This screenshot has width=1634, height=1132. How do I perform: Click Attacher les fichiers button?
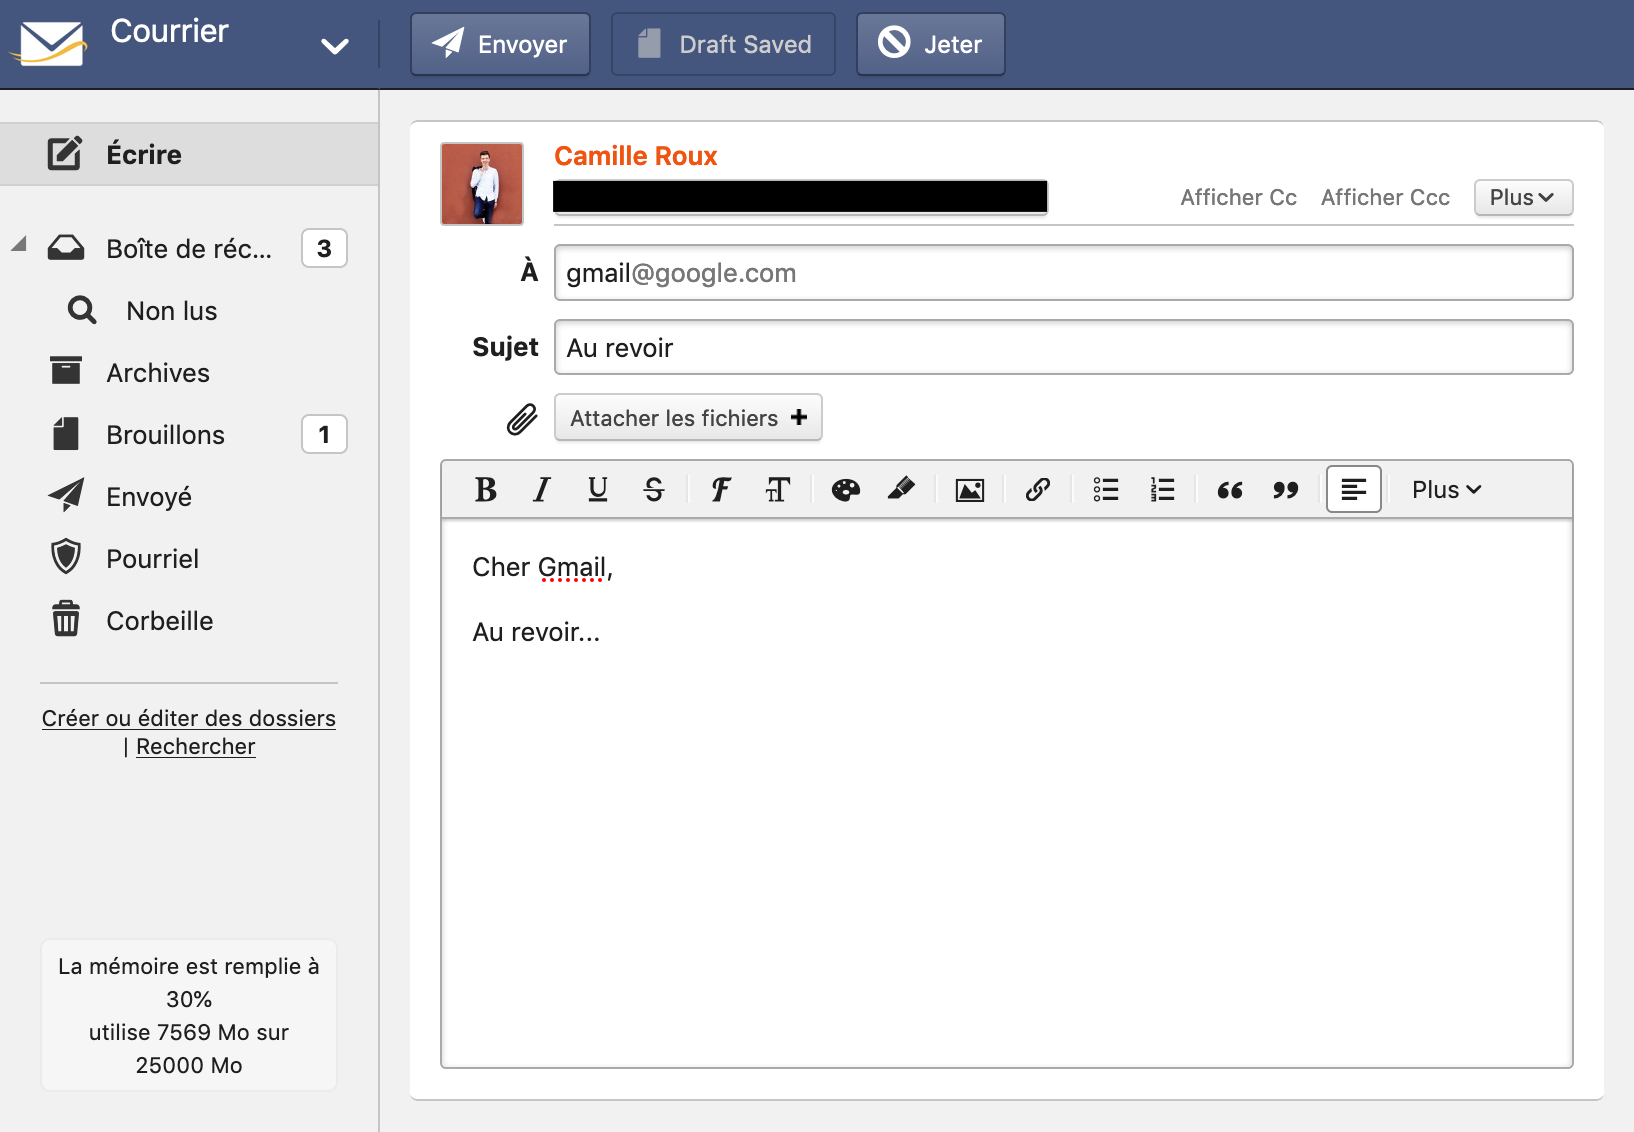pyautogui.click(x=688, y=417)
